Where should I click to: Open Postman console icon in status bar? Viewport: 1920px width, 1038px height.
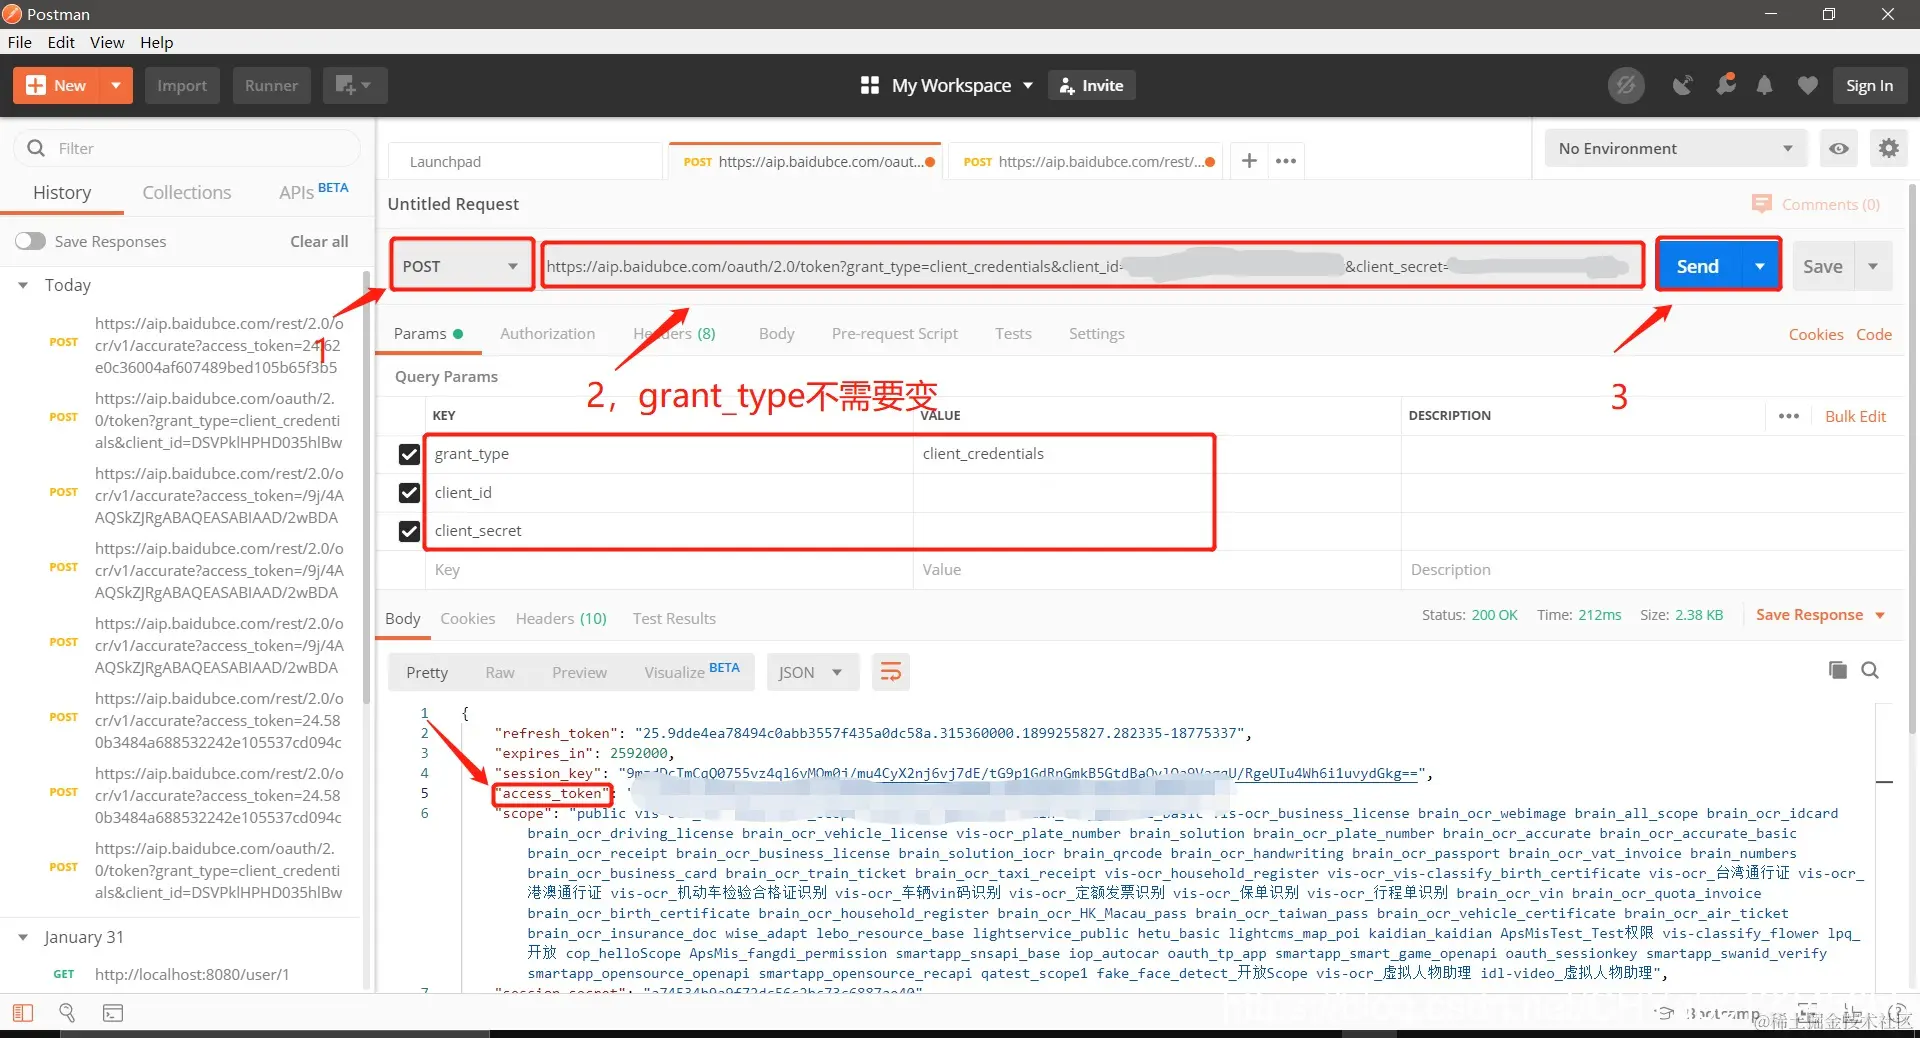click(113, 1013)
